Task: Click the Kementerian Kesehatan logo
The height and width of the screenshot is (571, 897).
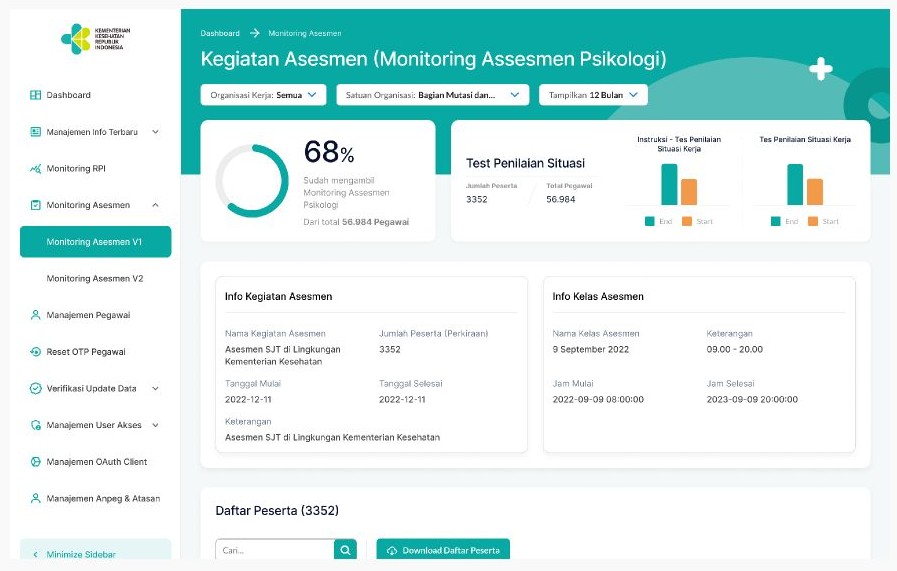Action: [96, 39]
